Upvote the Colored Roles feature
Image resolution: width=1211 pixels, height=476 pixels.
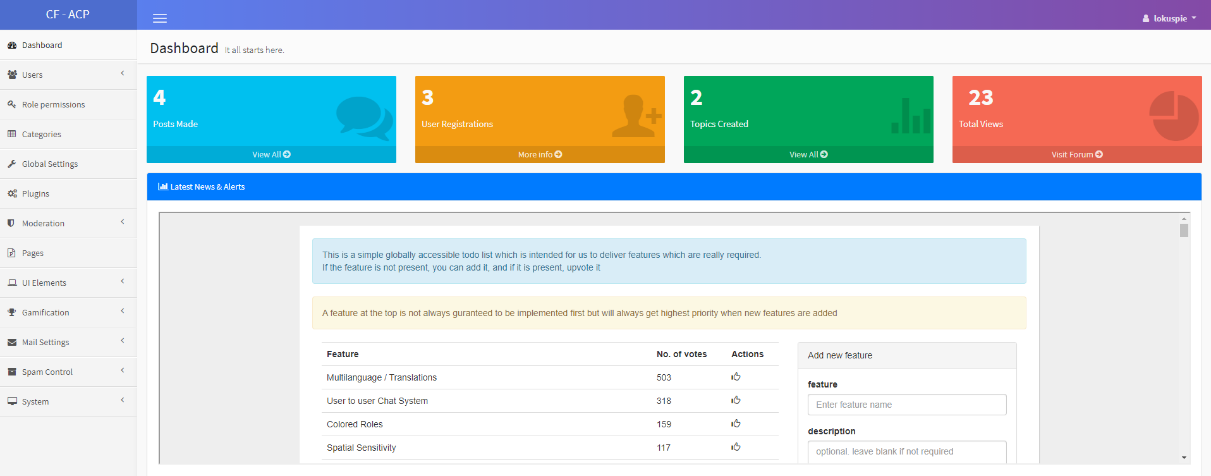click(736, 424)
